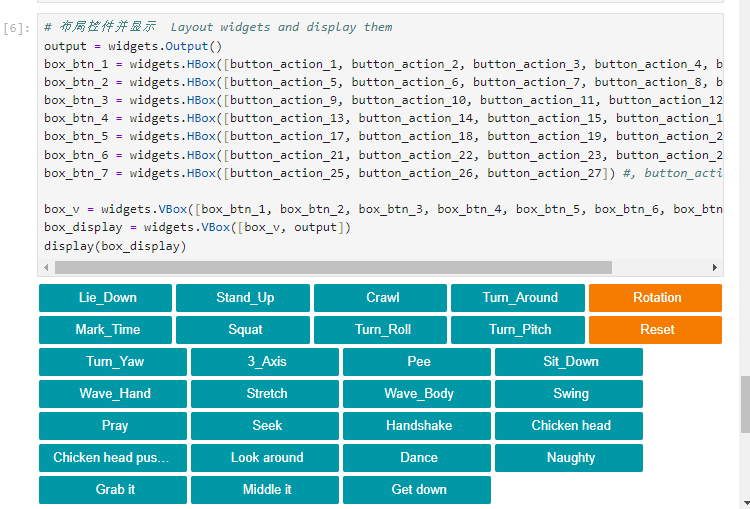Image resolution: width=750 pixels, height=509 pixels.
Task: Start the Mark_Time action
Action: coord(105,330)
